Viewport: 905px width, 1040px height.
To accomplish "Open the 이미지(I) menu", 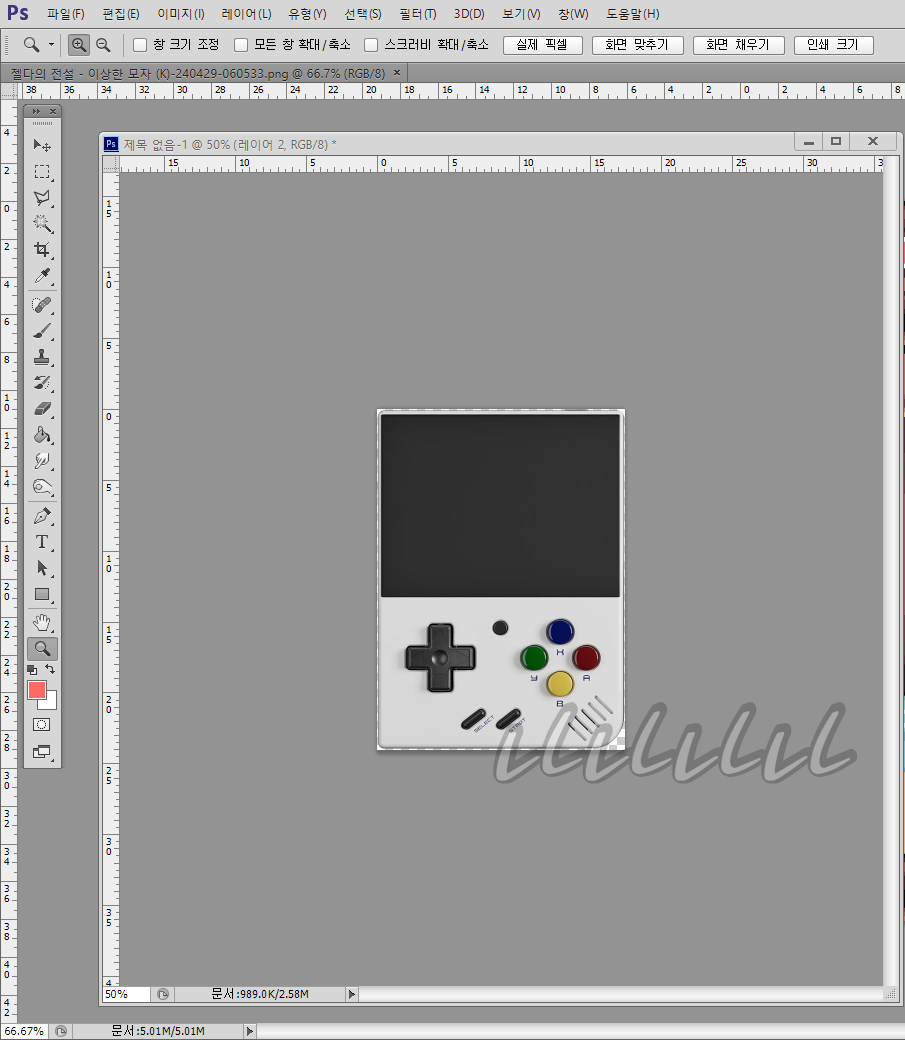I will [181, 14].
